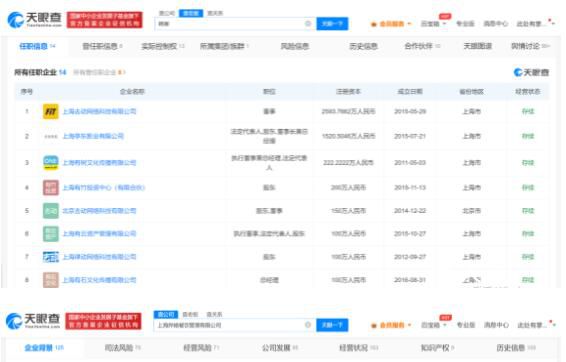Open the Beijing company link in row 5
The height and width of the screenshot is (362, 566).
click(99, 211)
